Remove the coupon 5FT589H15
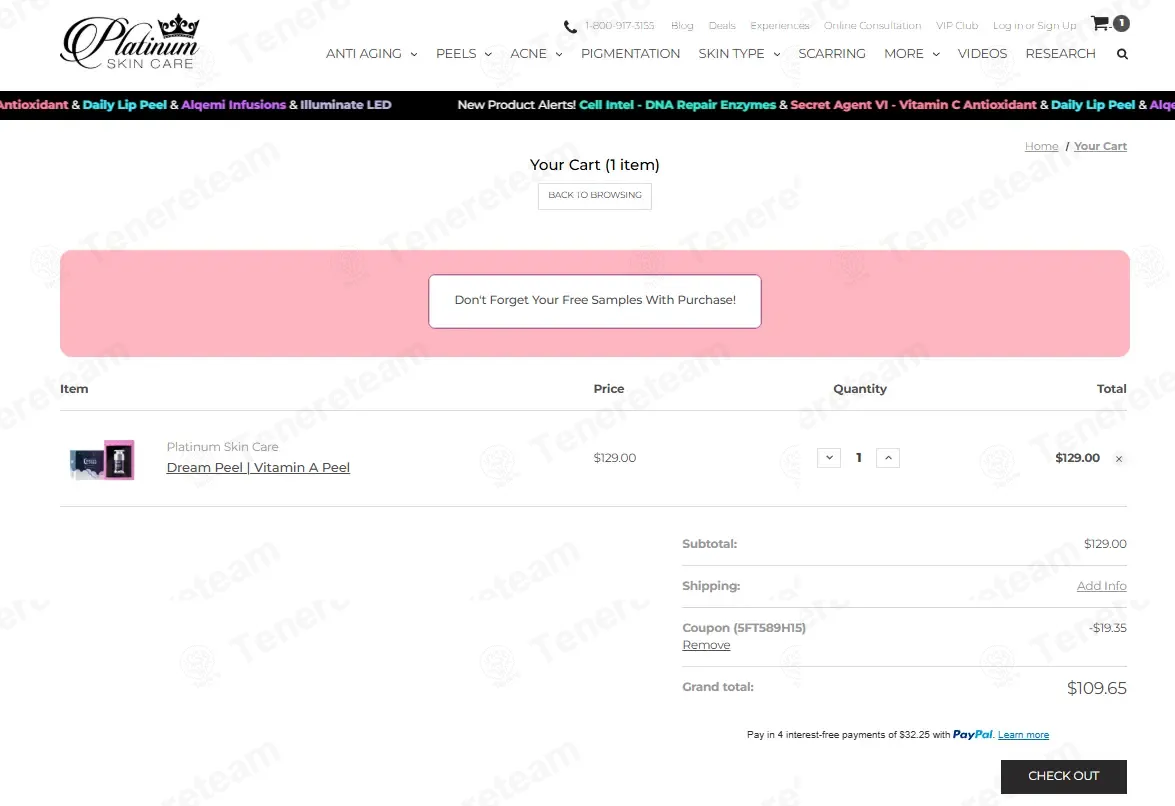Viewport: 1175px width, 806px height. pyautogui.click(x=706, y=645)
